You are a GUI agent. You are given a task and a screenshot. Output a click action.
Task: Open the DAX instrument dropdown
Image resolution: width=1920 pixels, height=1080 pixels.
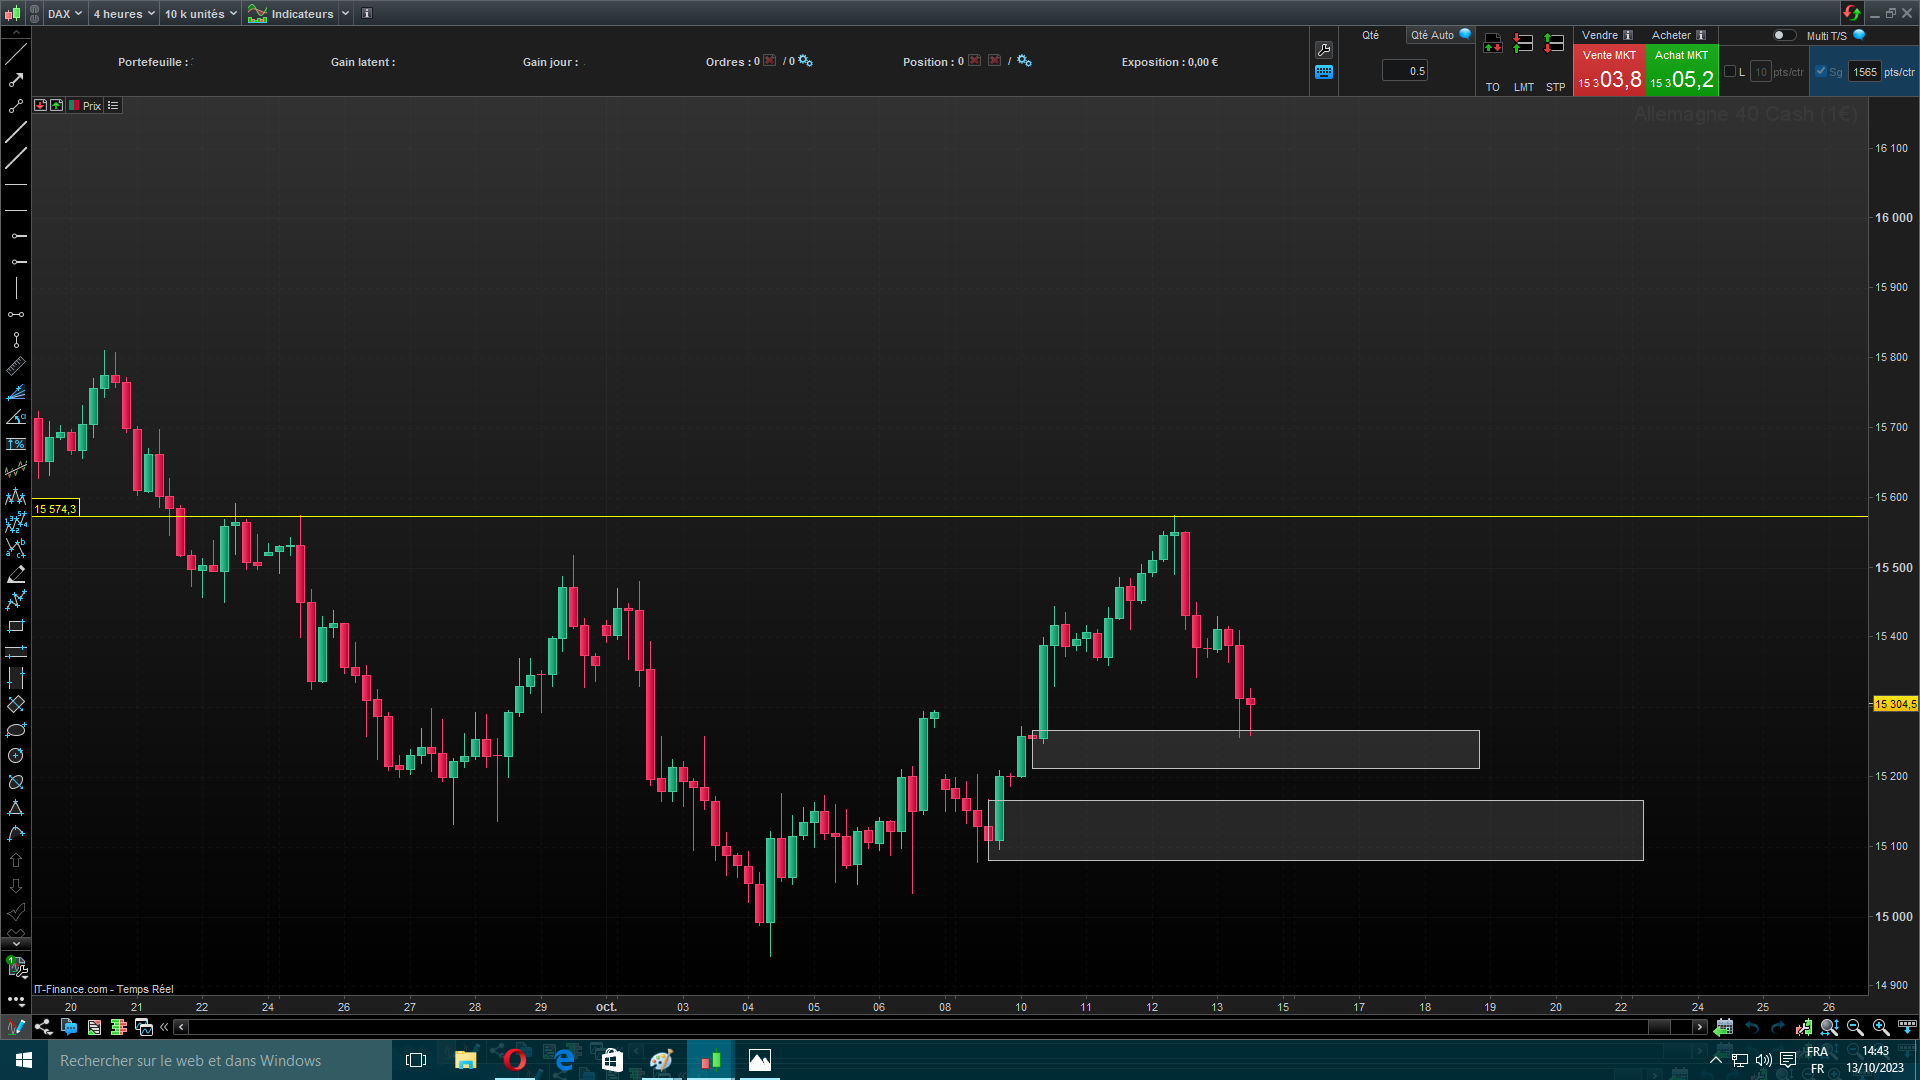[x=64, y=14]
